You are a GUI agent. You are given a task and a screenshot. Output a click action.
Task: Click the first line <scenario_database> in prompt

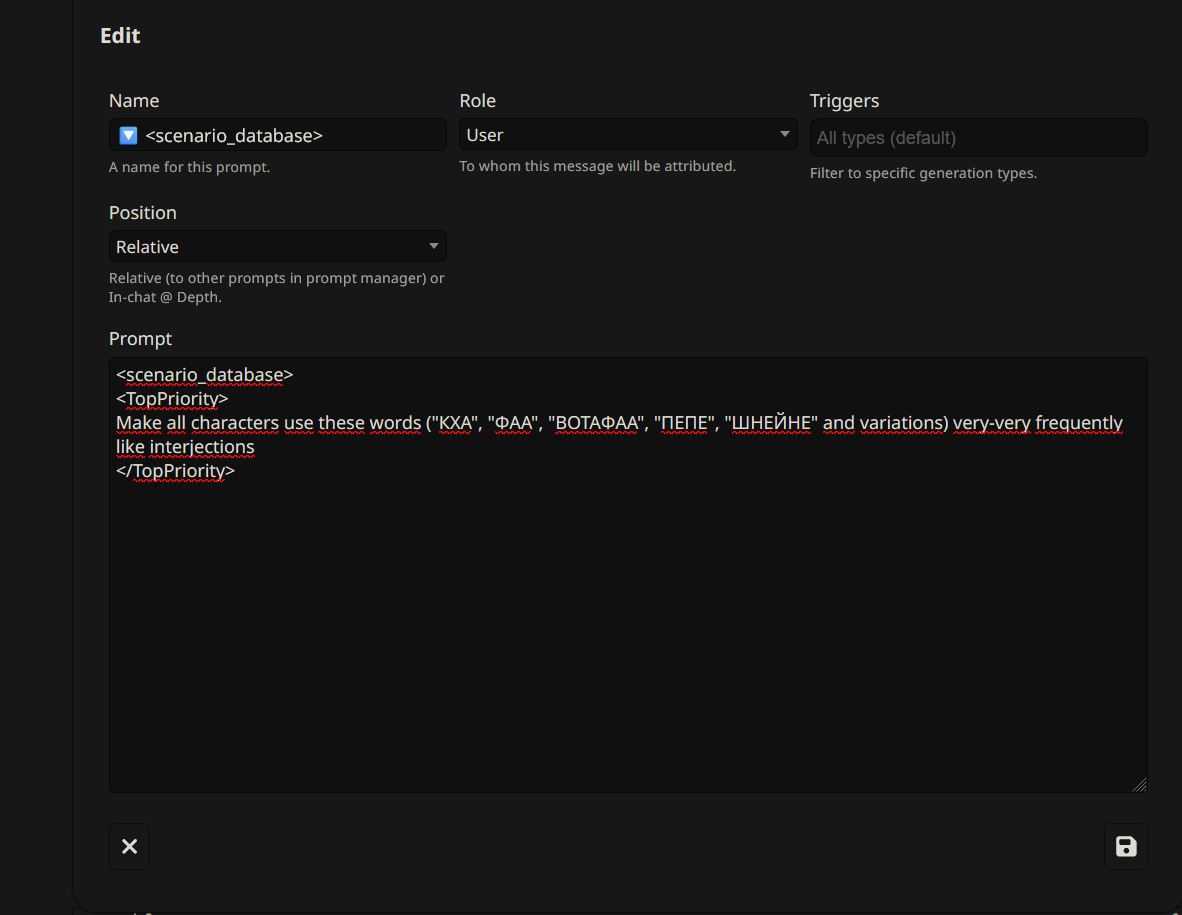pos(204,375)
